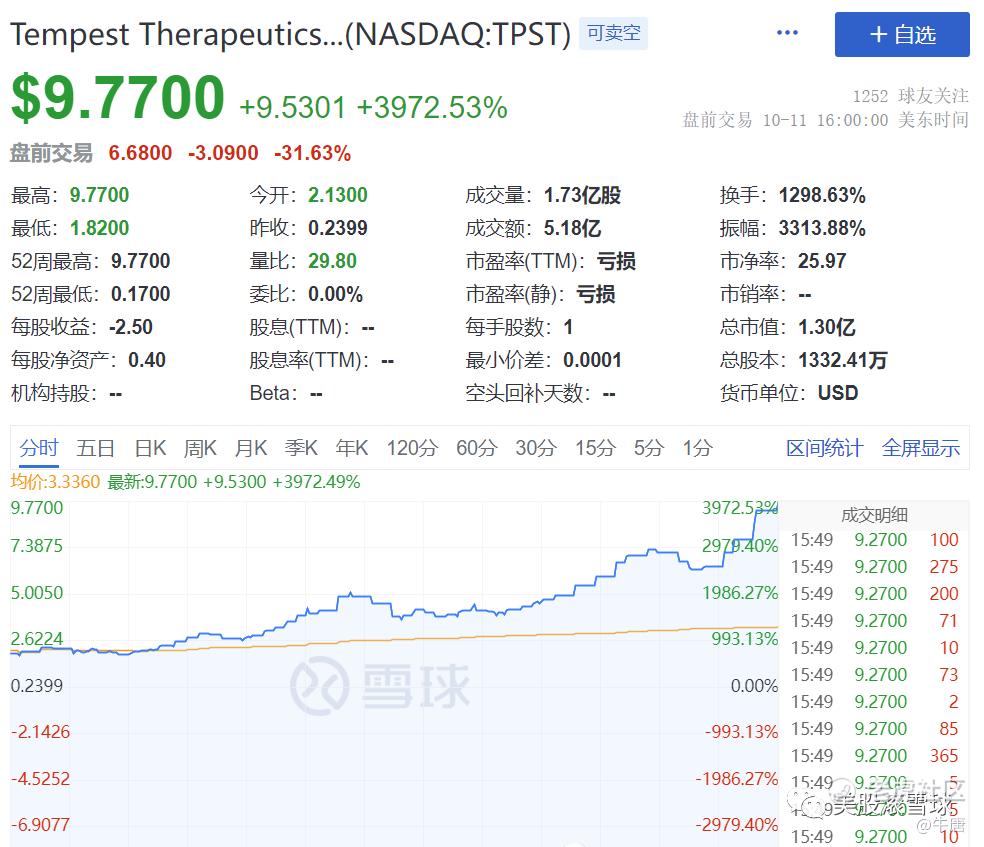Click the 量比 value 29.80
The height and width of the screenshot is (847, 984).
coord(332,261)
